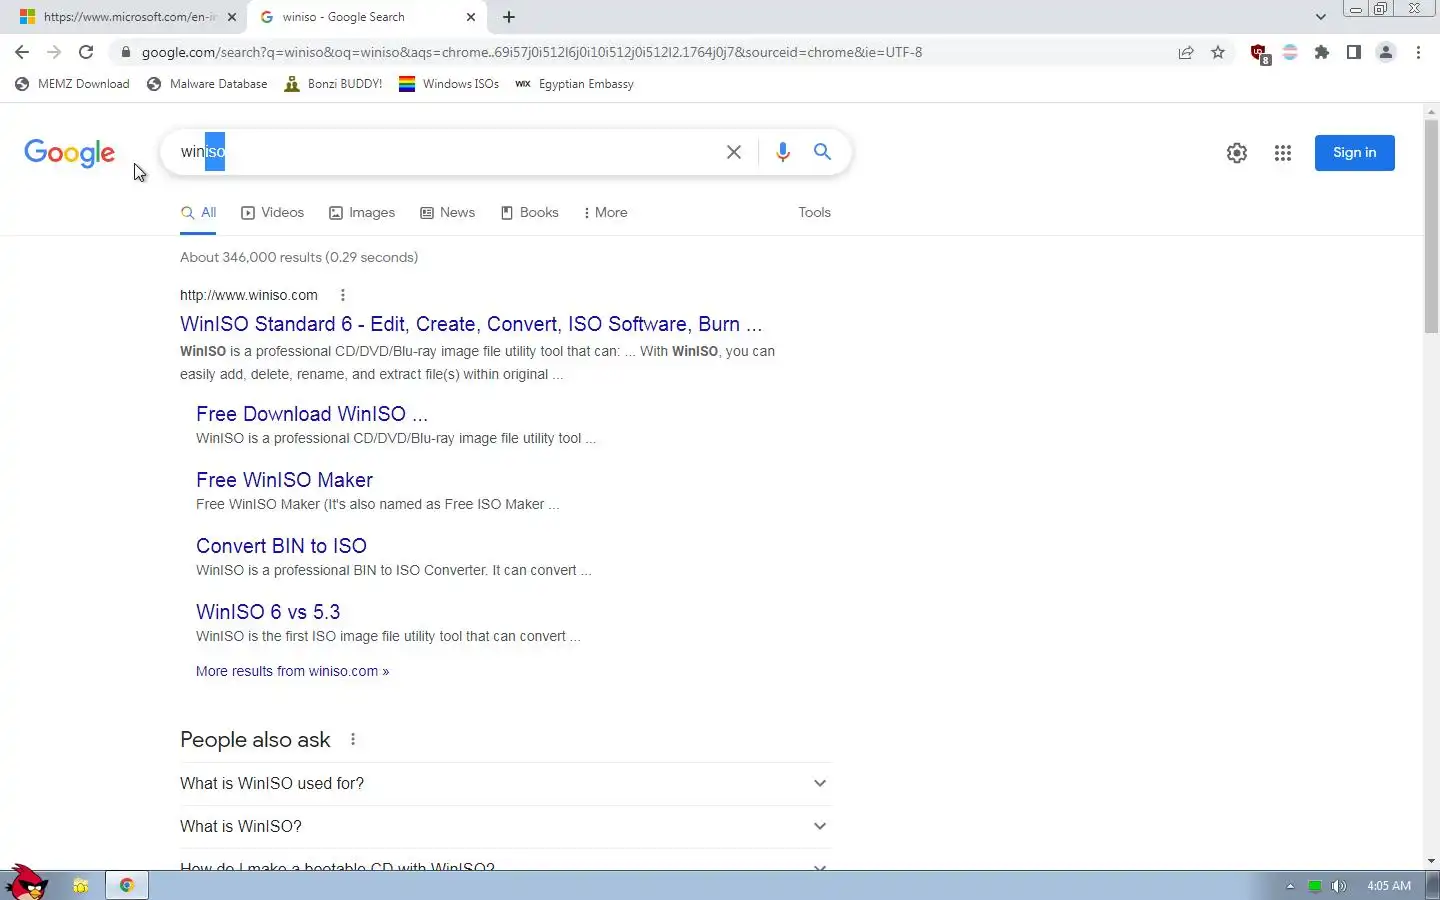Open the Chrome profile avatar icon
Image resolution: width=1440 pixels, height=900 pixels.
pyautogui.click(x=1386, y=52)
